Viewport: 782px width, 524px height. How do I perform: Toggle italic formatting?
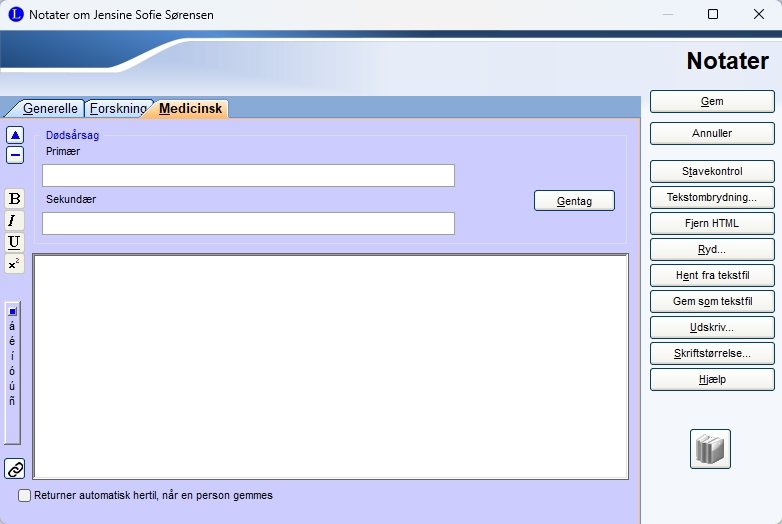(x=14, y=220)
